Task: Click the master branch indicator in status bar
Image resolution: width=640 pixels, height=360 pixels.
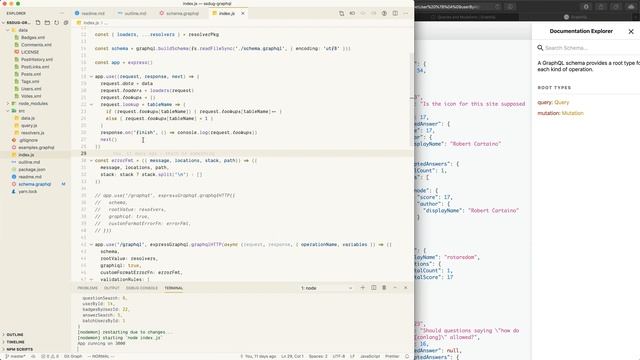Action: (x=15, y=356)
